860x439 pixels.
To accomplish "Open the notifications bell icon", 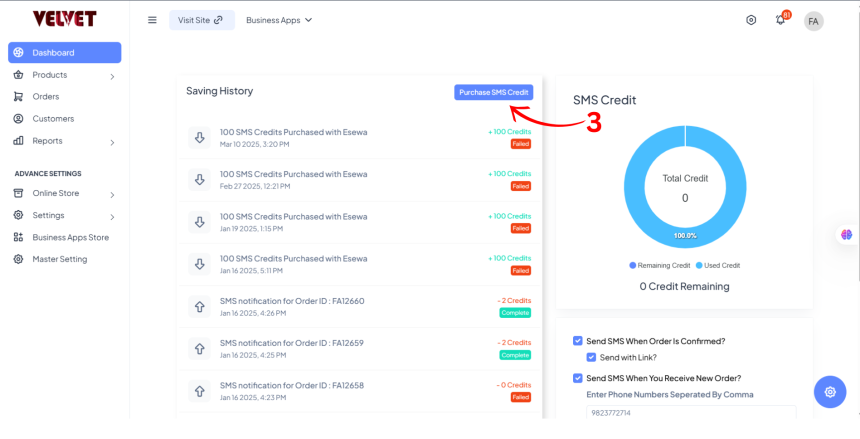I will (780, 20).
